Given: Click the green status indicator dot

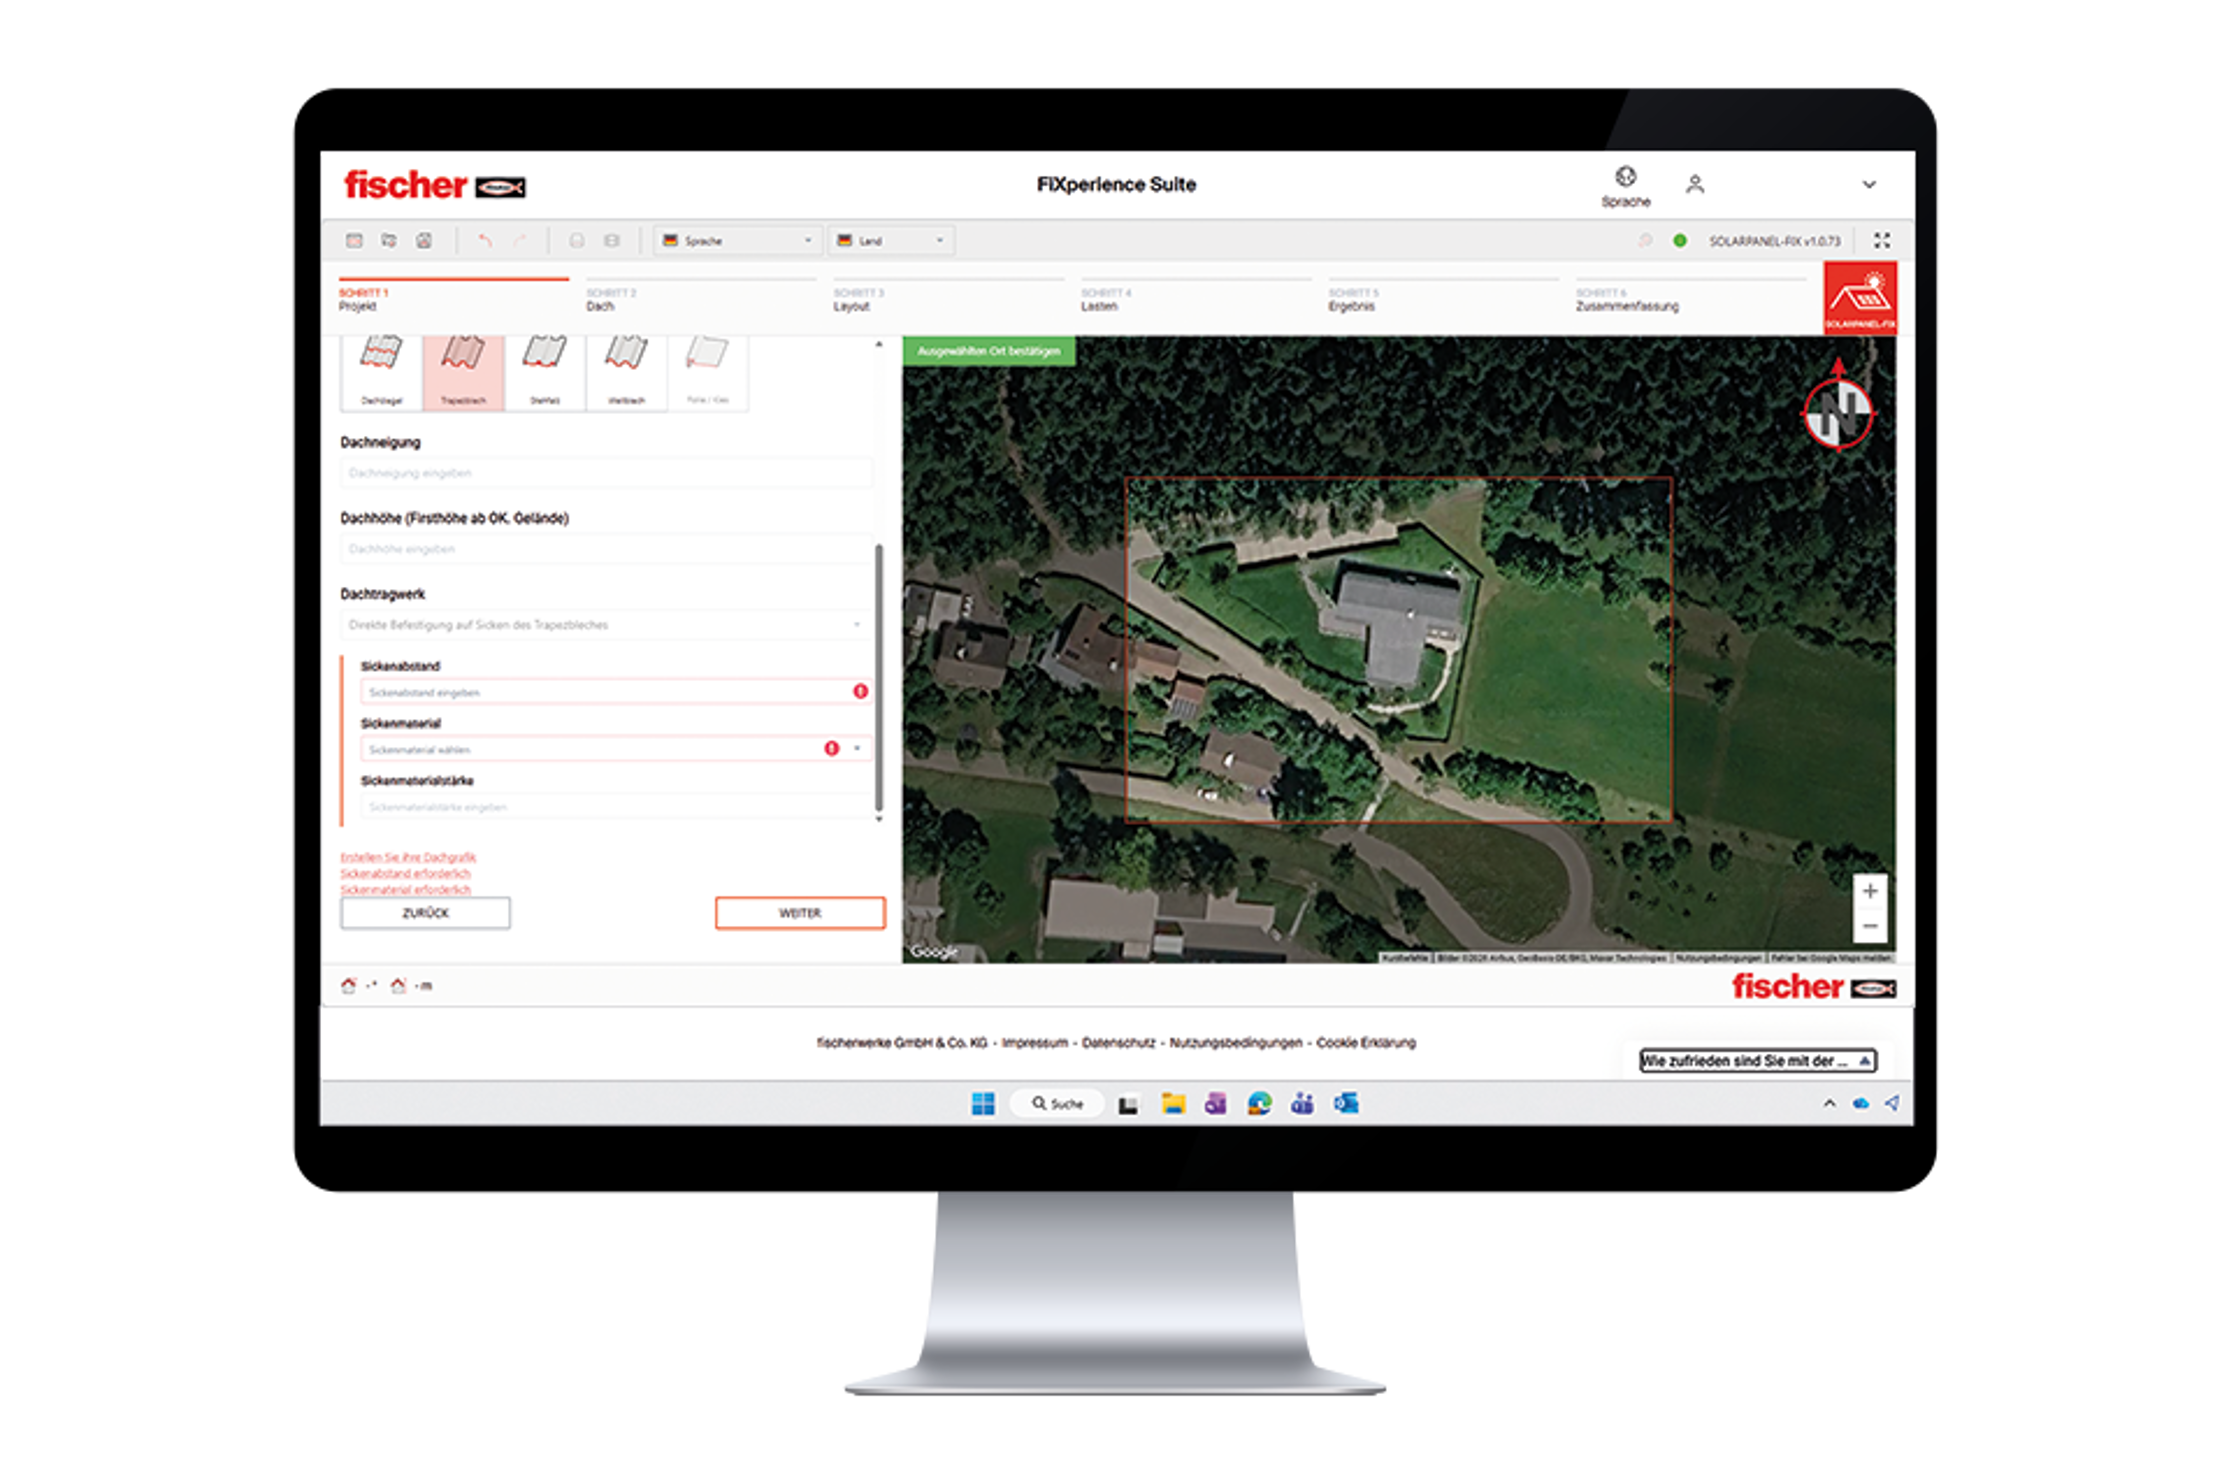Looking at the screenshot, I should tap(1680, 241).
